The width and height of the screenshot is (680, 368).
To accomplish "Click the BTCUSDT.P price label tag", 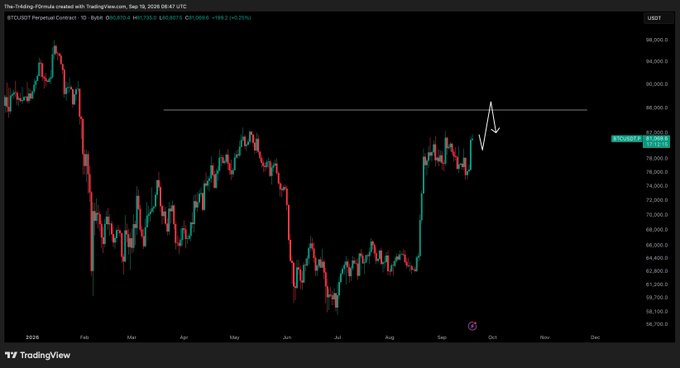I will pyautogui.click(x=626, y=139).
